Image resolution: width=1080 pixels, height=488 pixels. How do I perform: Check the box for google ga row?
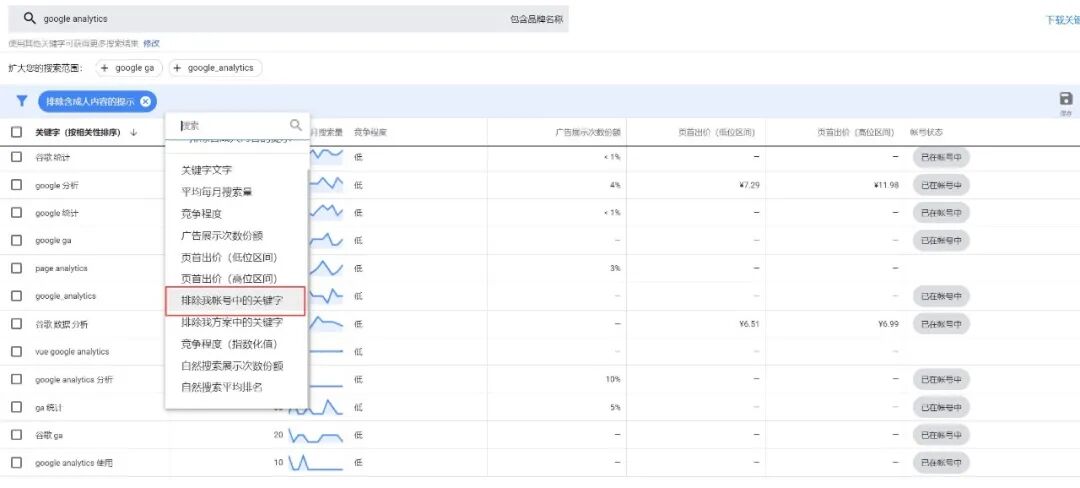point(17,240)
